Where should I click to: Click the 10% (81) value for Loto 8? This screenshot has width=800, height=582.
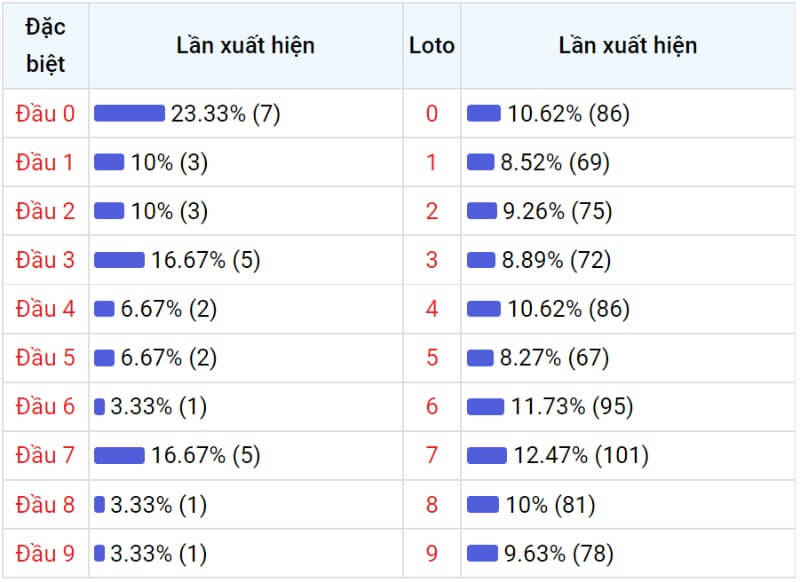(551, 504)
